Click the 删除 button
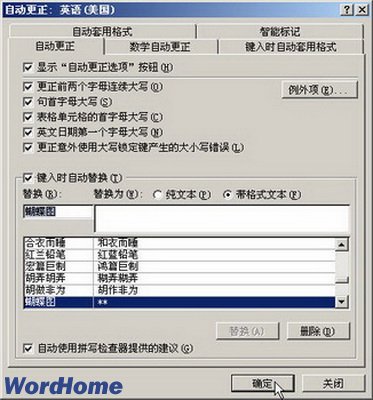Viewport: 373px width, 400px height. (x=318, y=331)
